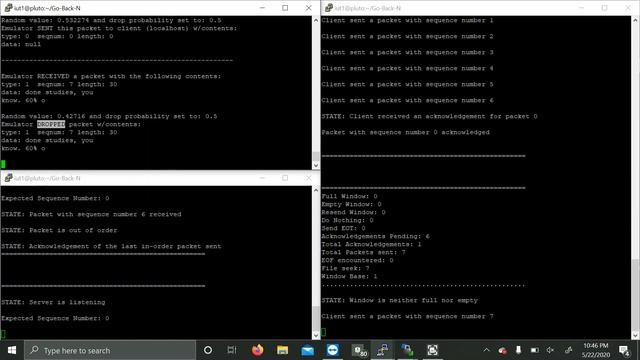The image size is (640, 360).
Task: Click the highlighted DROPPED word in emulator
Action: click(51, 124)
